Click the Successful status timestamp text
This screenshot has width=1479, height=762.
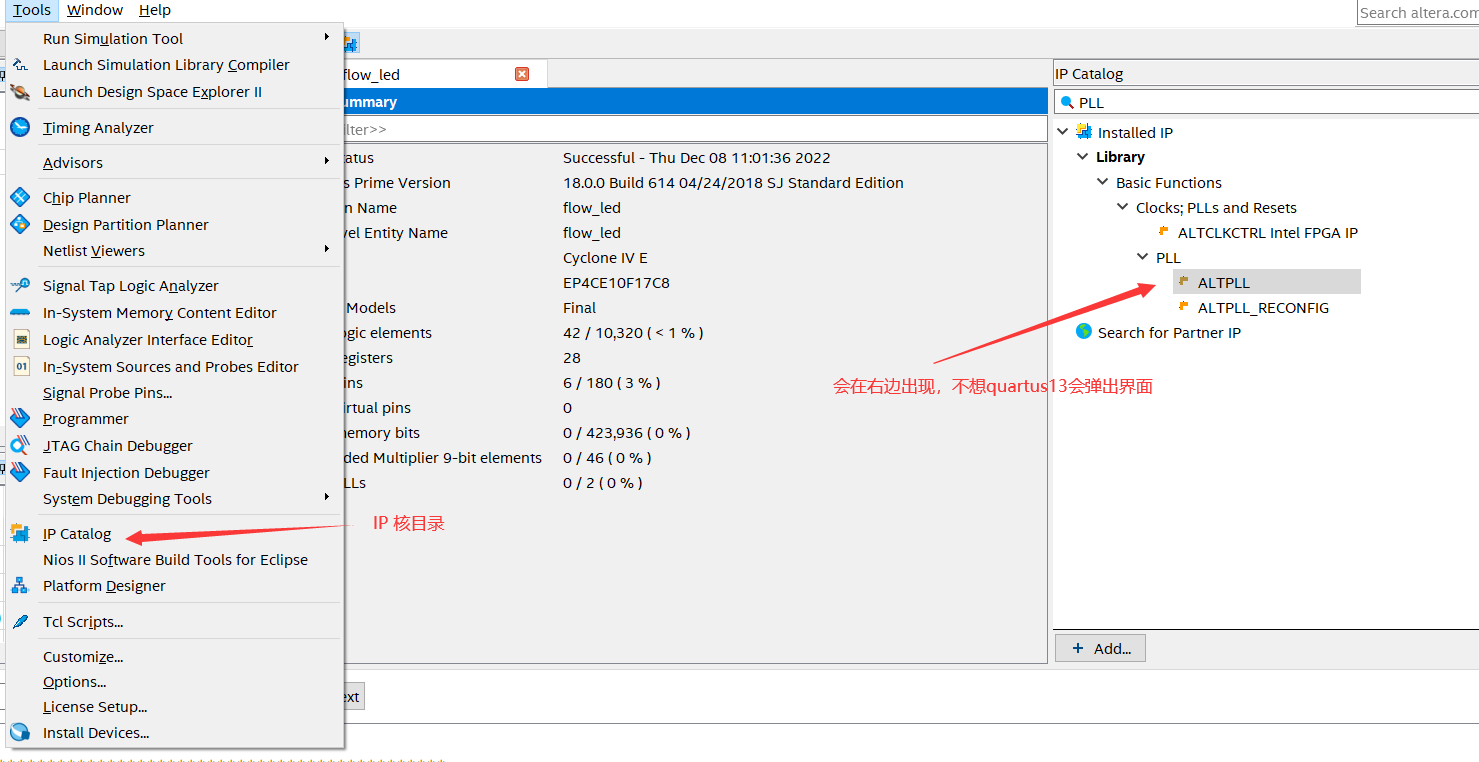[697, 158]
